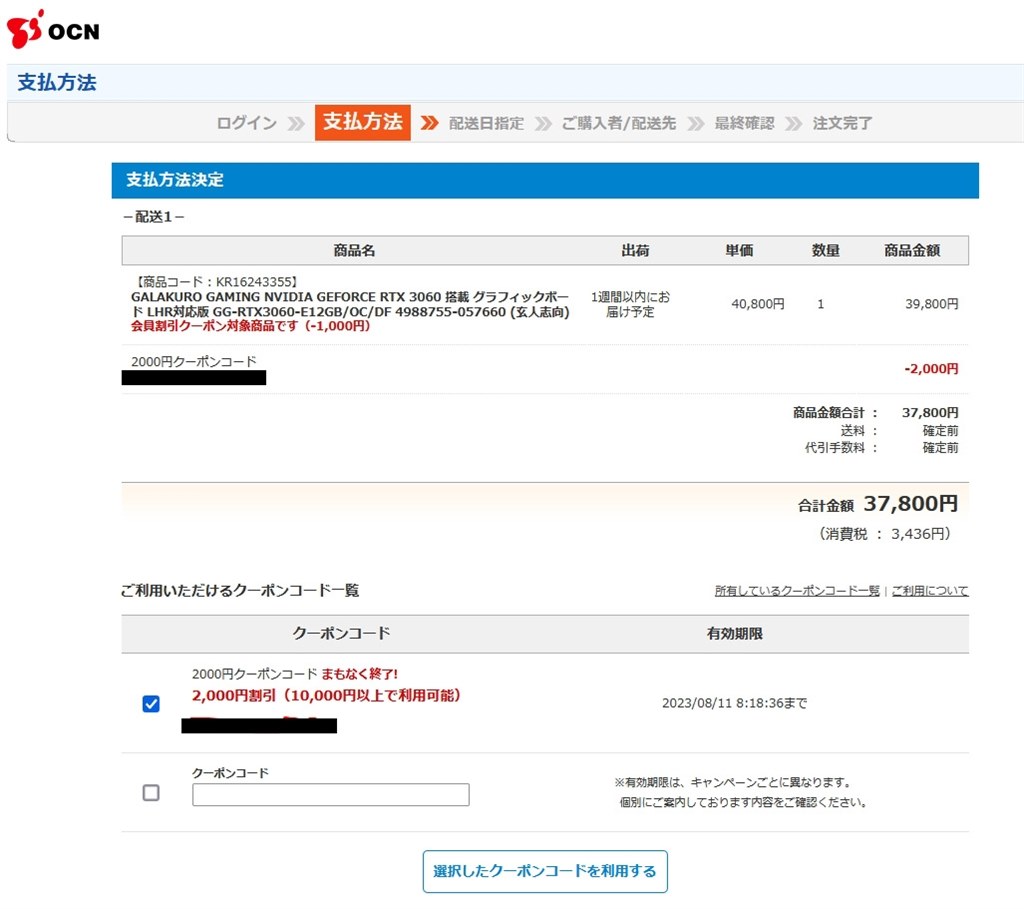Click the 消費税 3,436円 text
This screenshot has height=909, width=1024.
pyautogui.click(x=885, y=534)
